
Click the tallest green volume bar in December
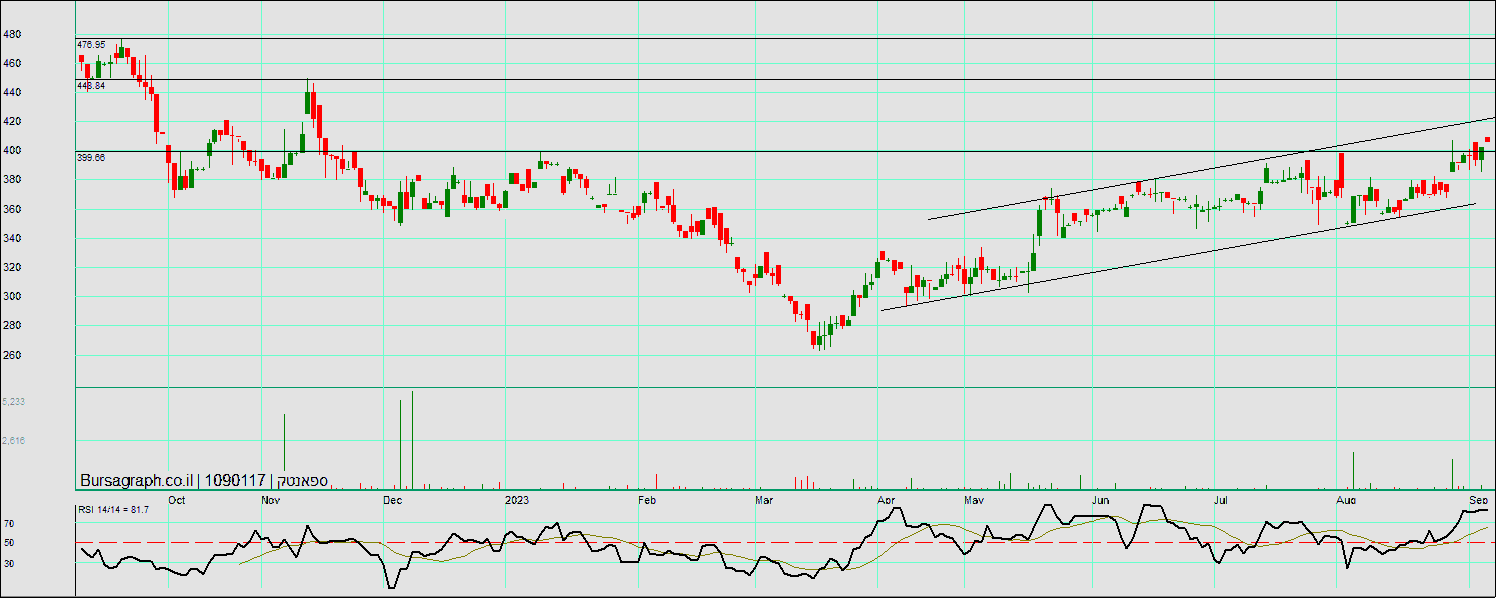(412, 440)
